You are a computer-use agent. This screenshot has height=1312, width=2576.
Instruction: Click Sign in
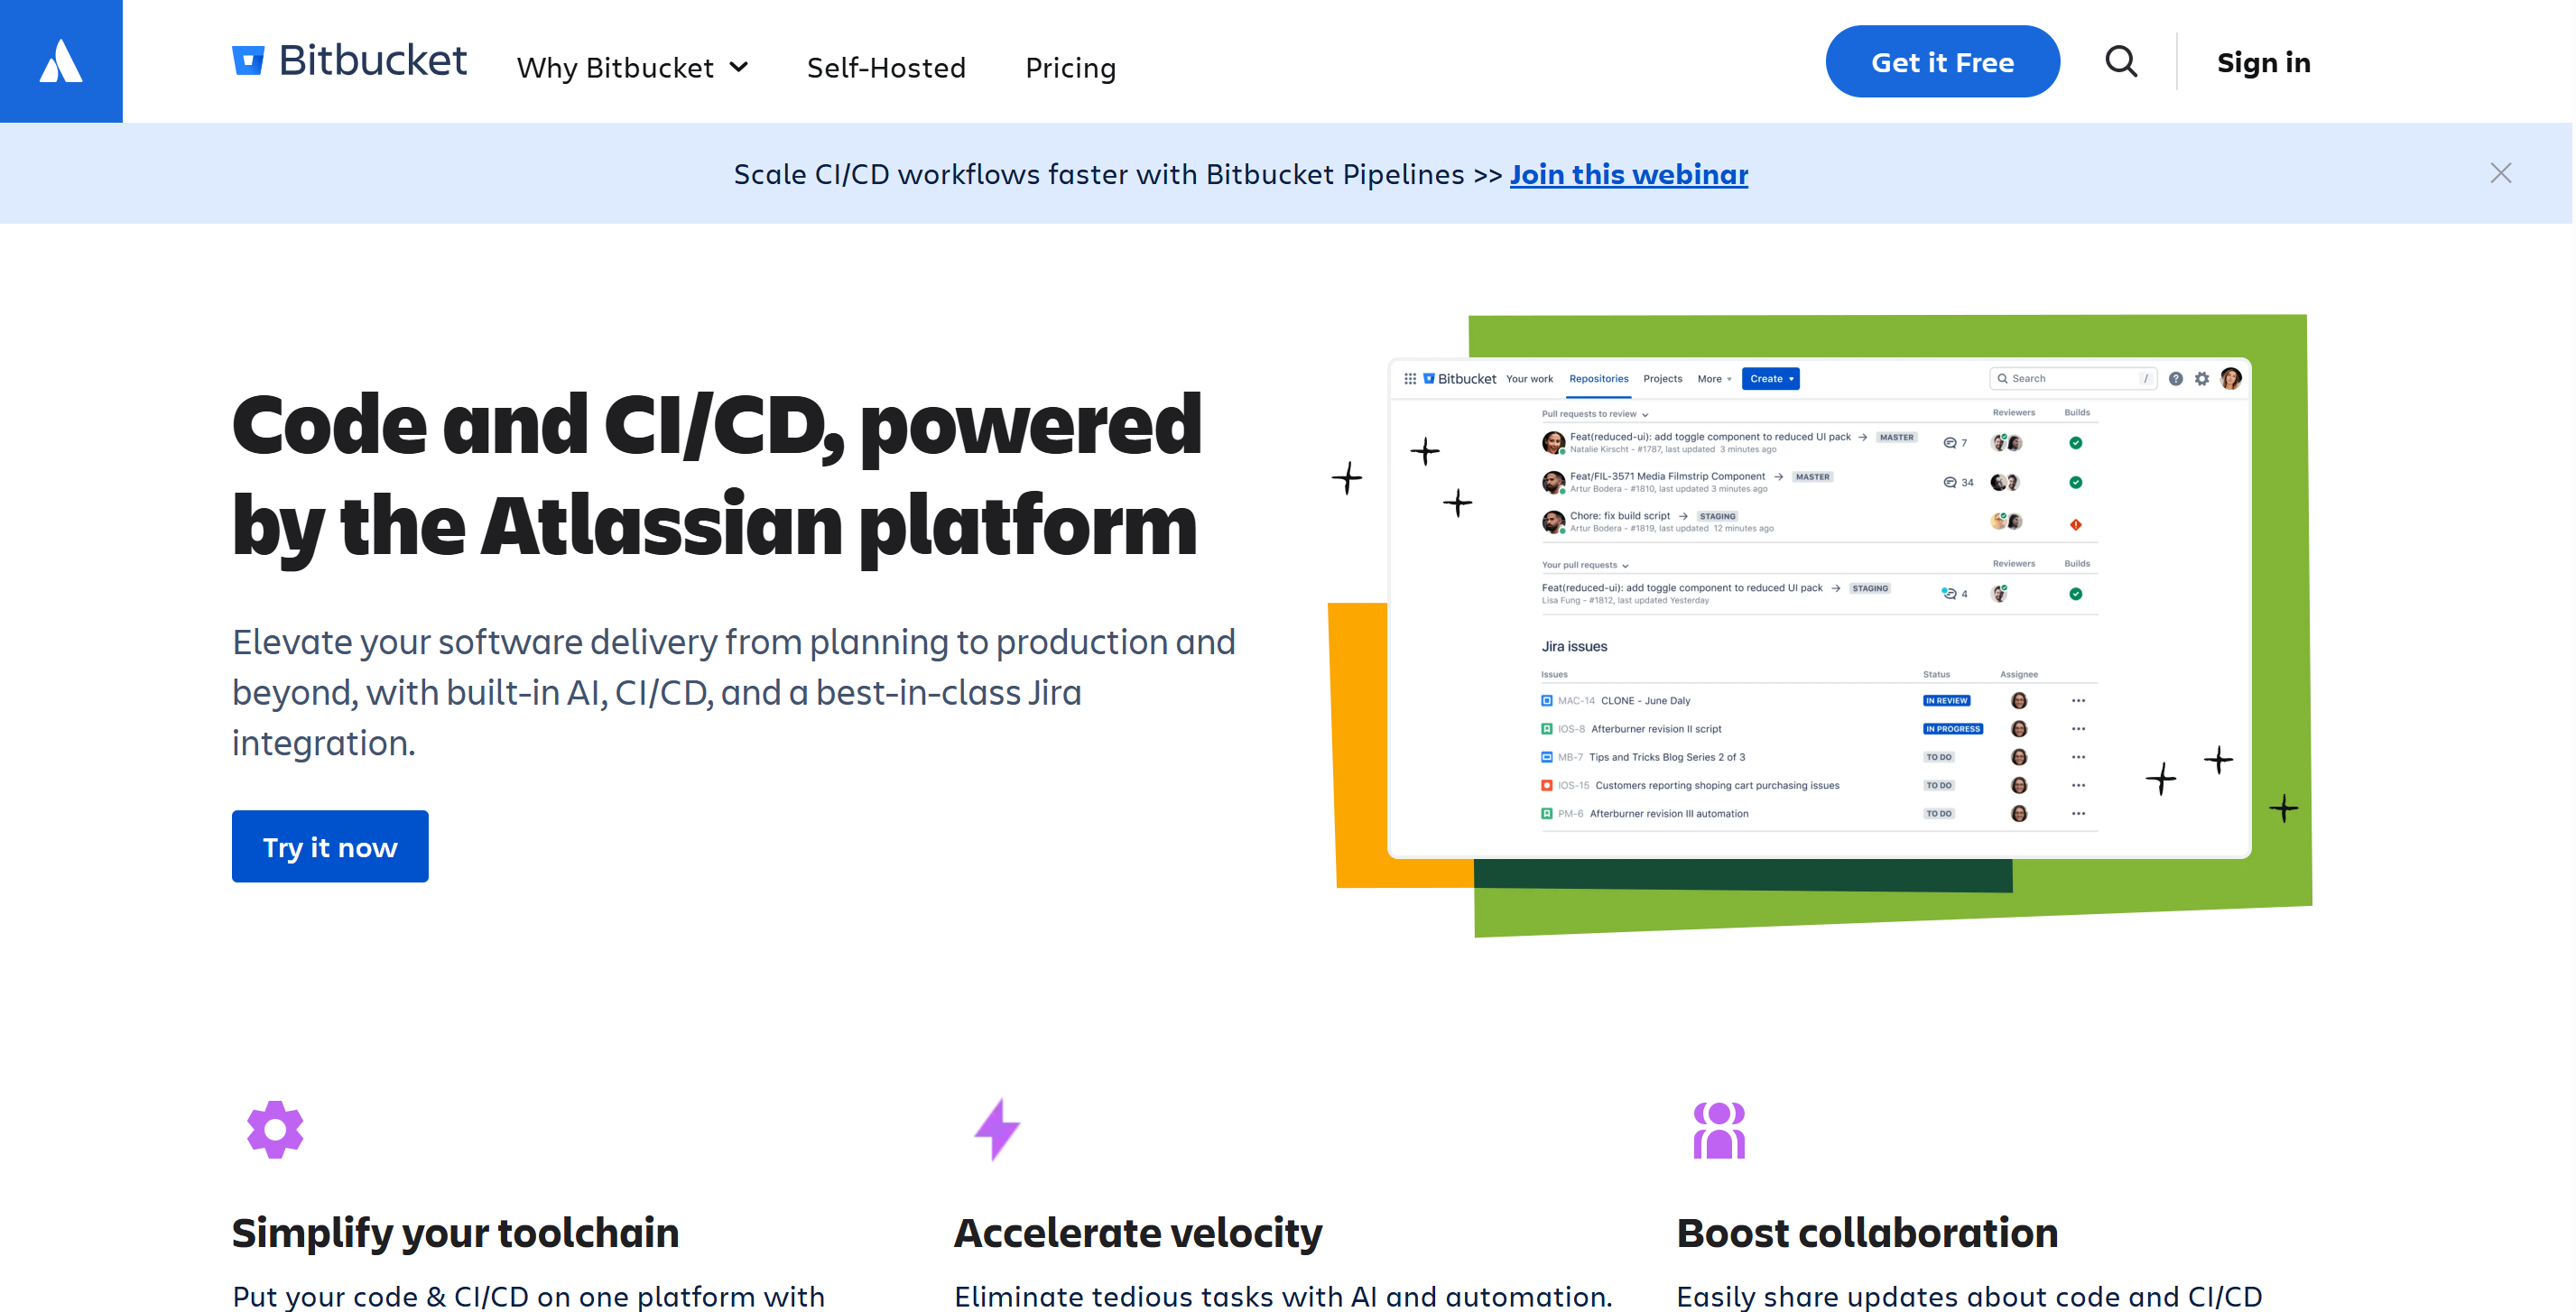tap(2264, 62)
